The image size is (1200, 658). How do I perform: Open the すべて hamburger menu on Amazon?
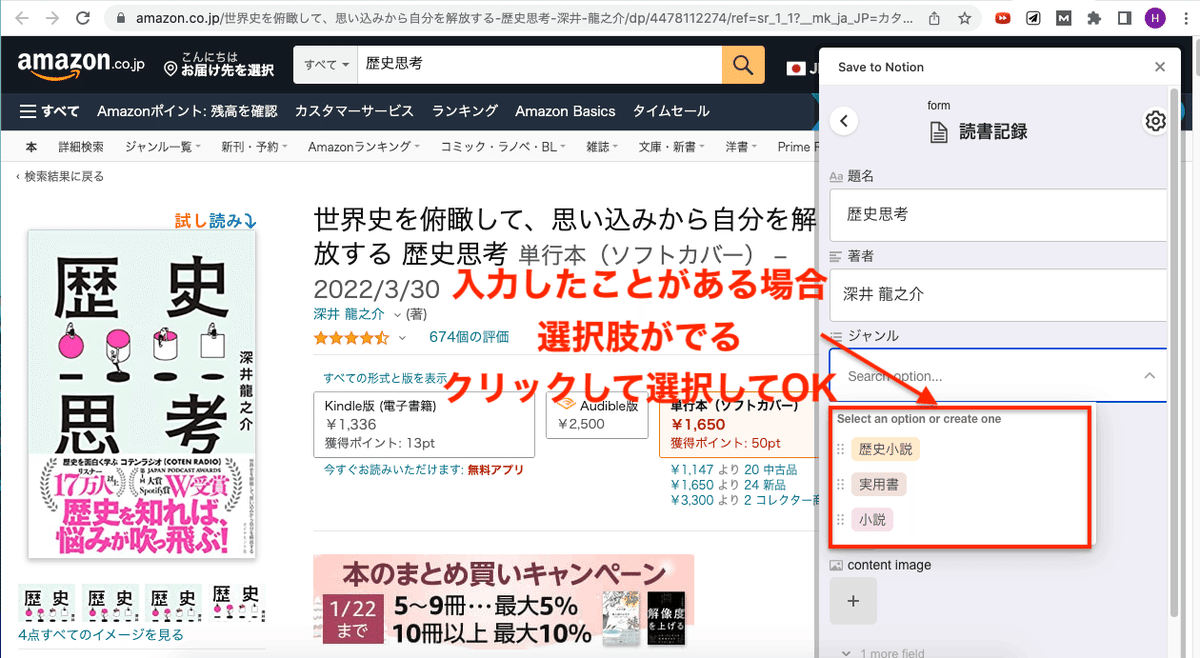(x=49, y=111)
